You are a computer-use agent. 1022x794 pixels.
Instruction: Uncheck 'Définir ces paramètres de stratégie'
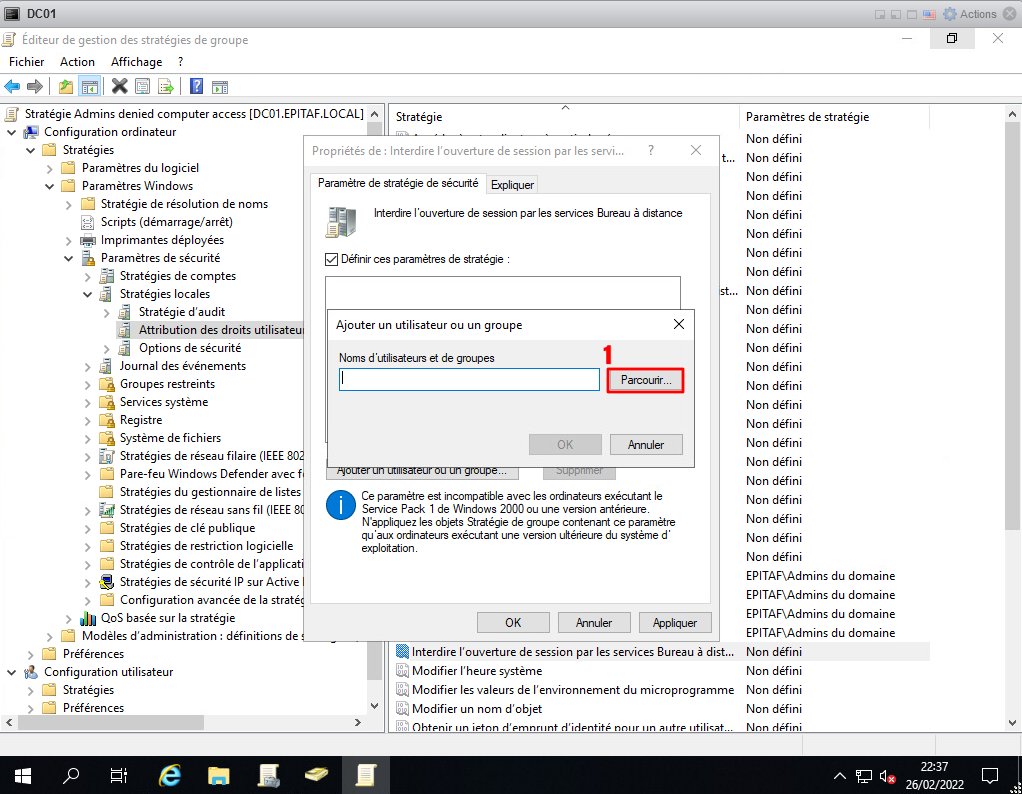click(332, 259)
